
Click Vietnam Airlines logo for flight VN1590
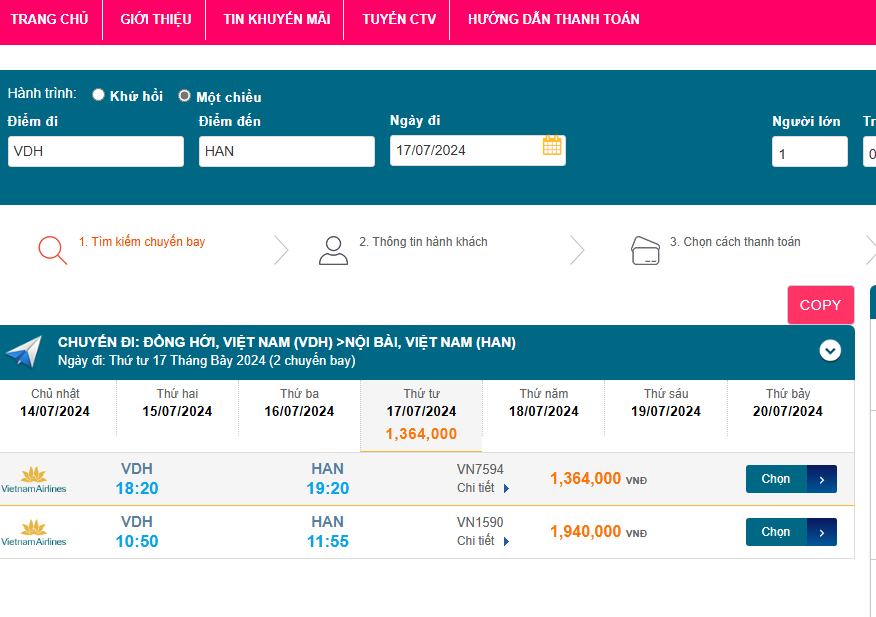34,532
